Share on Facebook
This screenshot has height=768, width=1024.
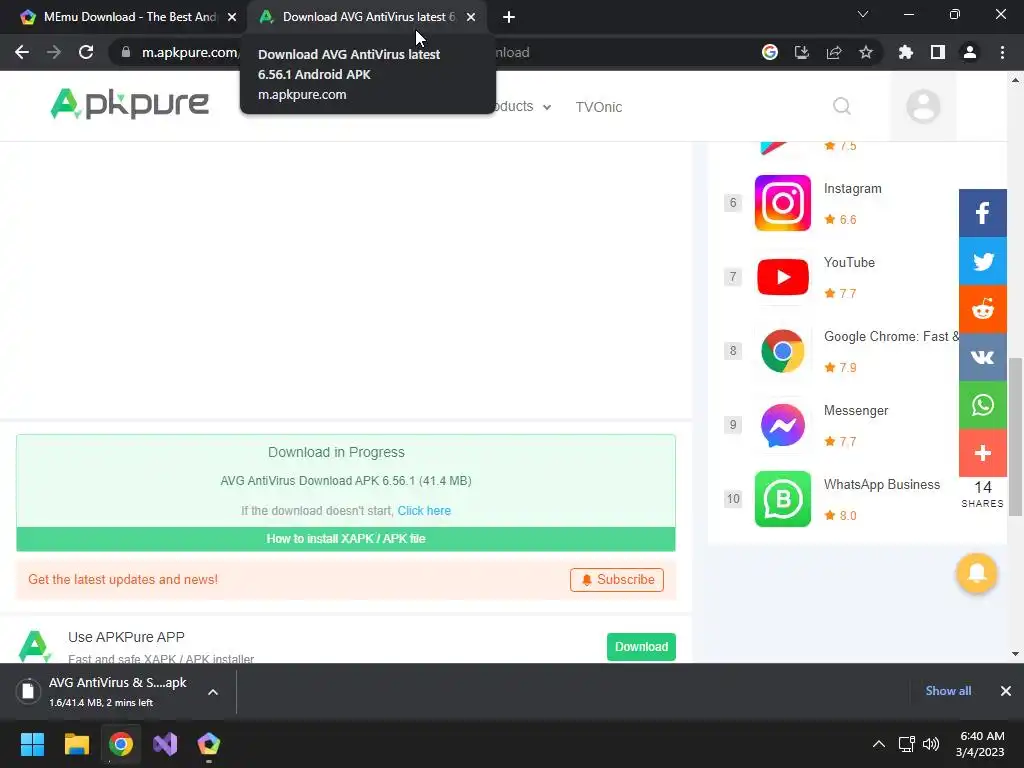coord(983,213)
